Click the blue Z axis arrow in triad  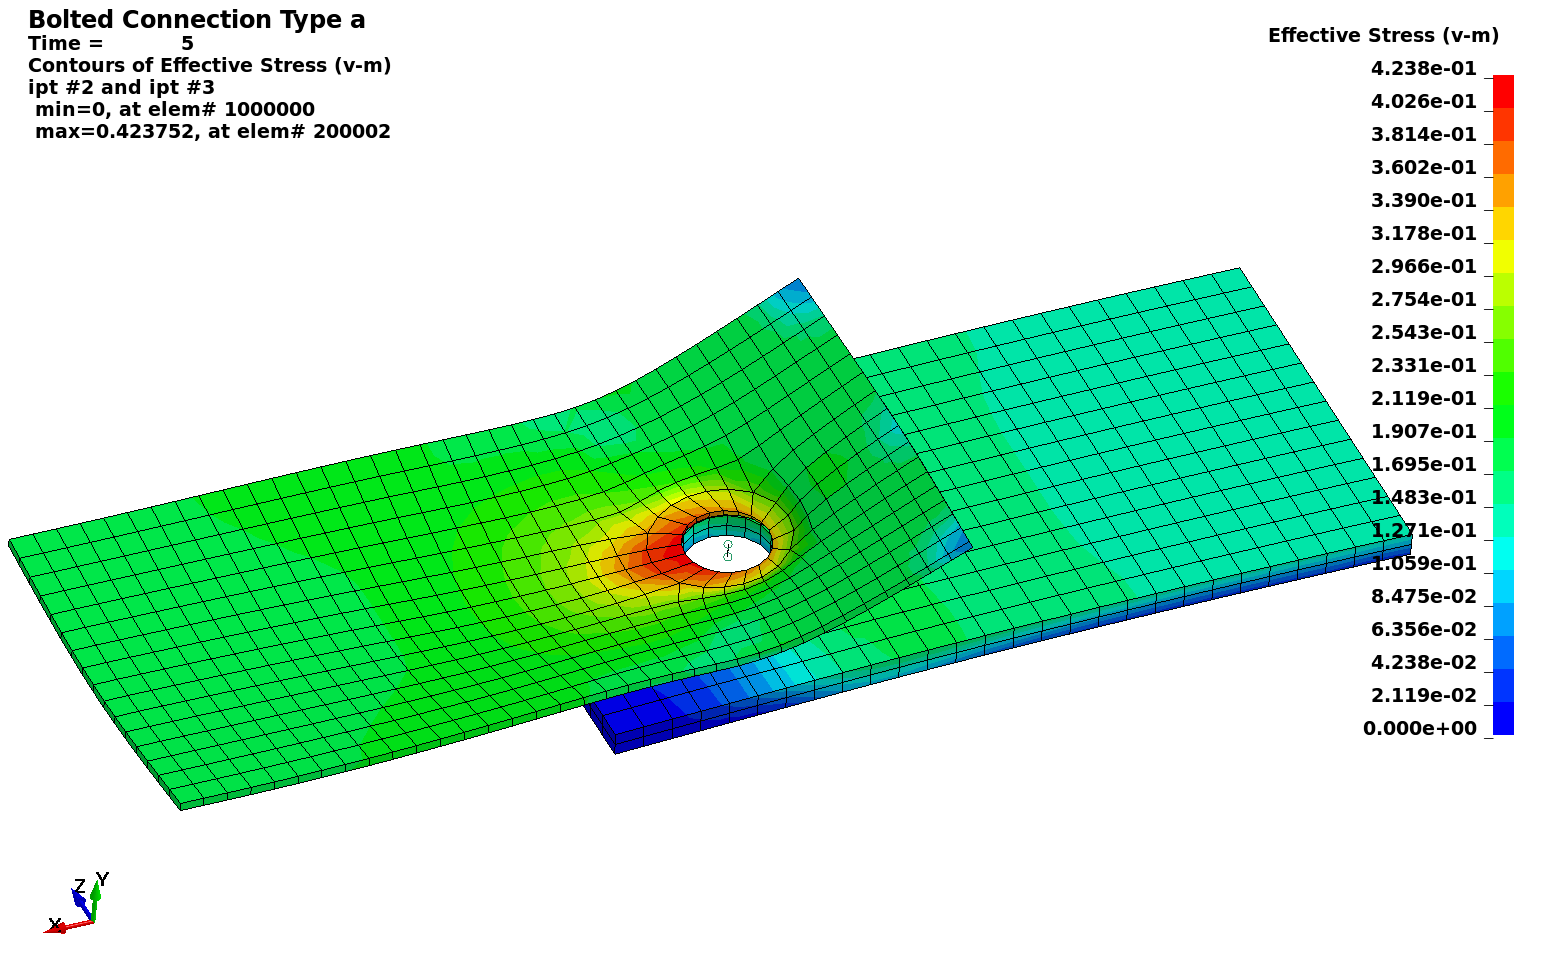(x=79, y=901)
